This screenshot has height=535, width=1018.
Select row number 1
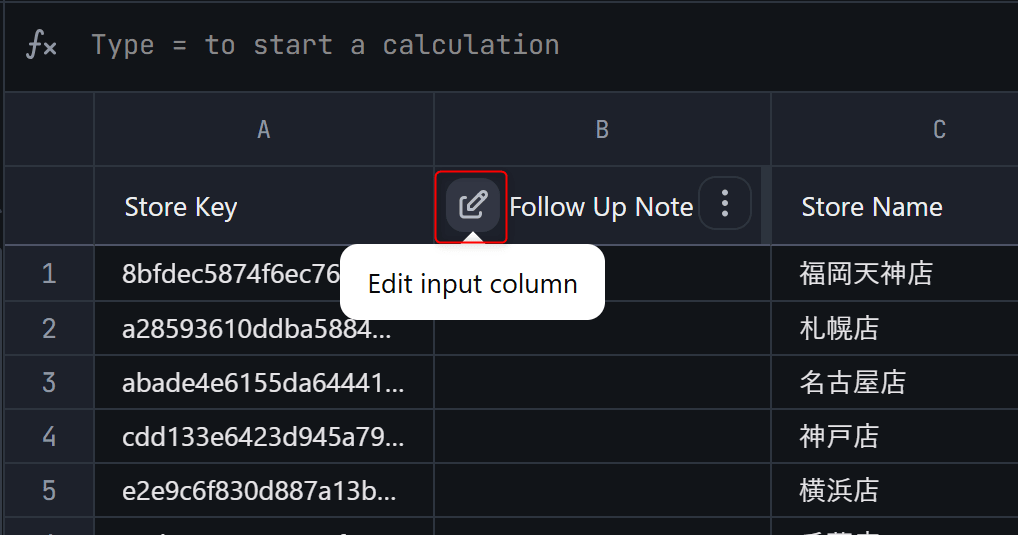[49, 273]
